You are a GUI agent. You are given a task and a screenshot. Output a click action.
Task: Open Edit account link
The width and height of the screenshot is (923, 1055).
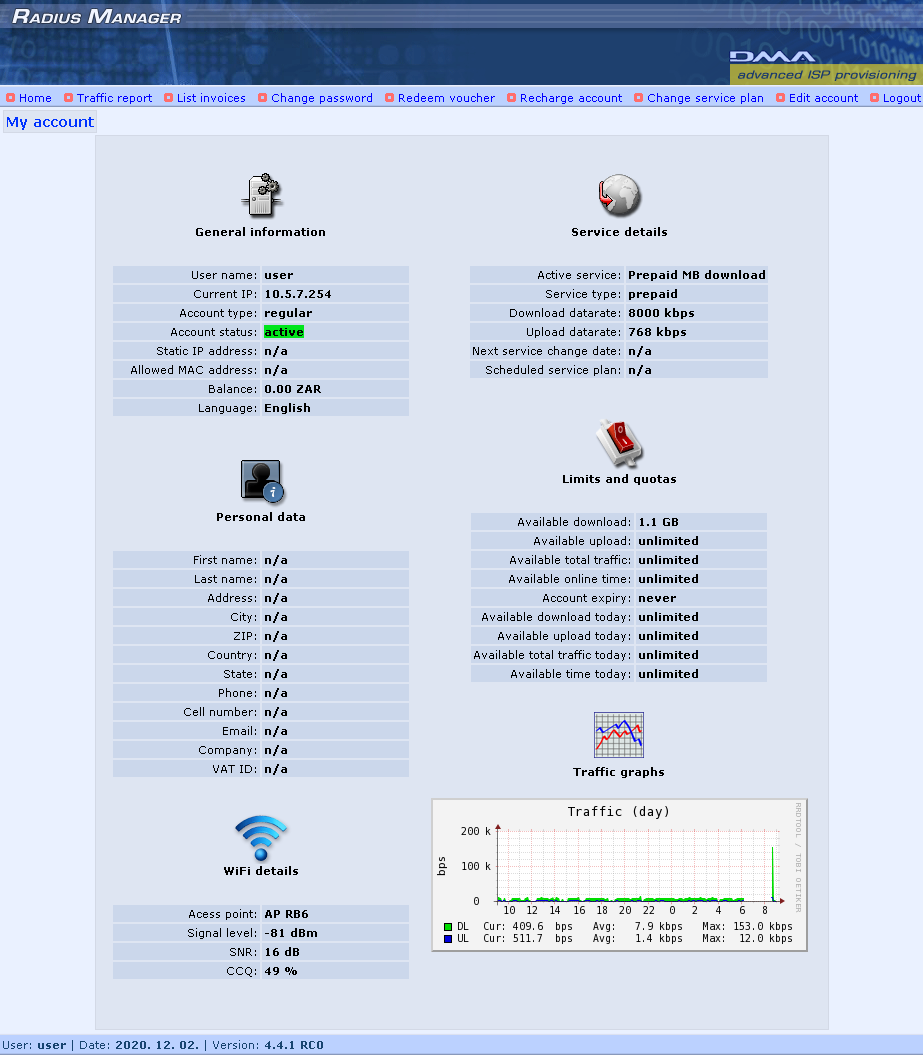[823, 98]
